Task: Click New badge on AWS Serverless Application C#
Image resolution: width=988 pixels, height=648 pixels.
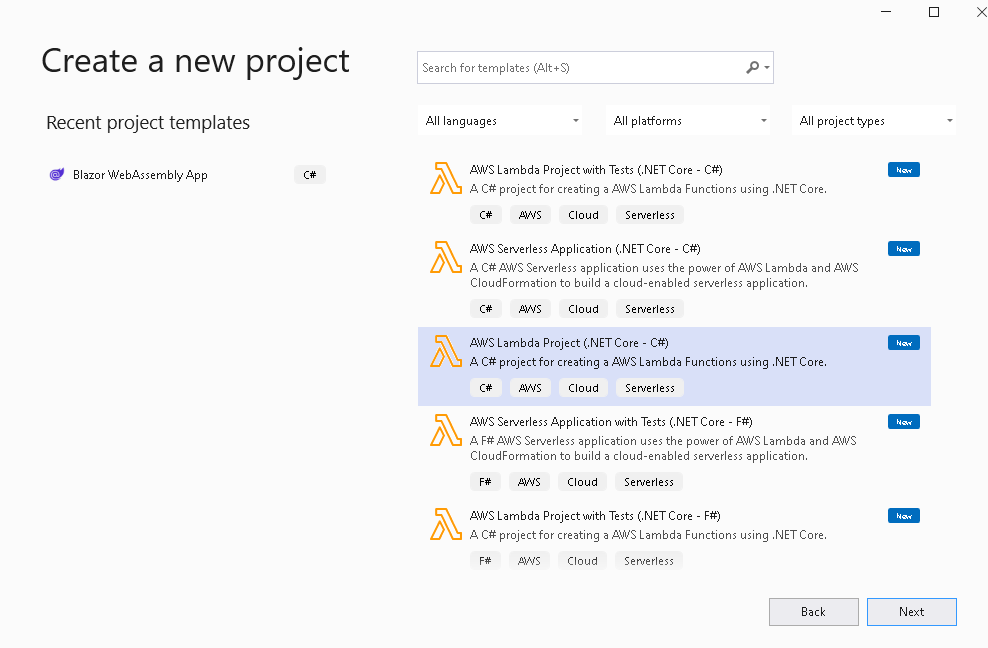Action: tap(904, 249)
